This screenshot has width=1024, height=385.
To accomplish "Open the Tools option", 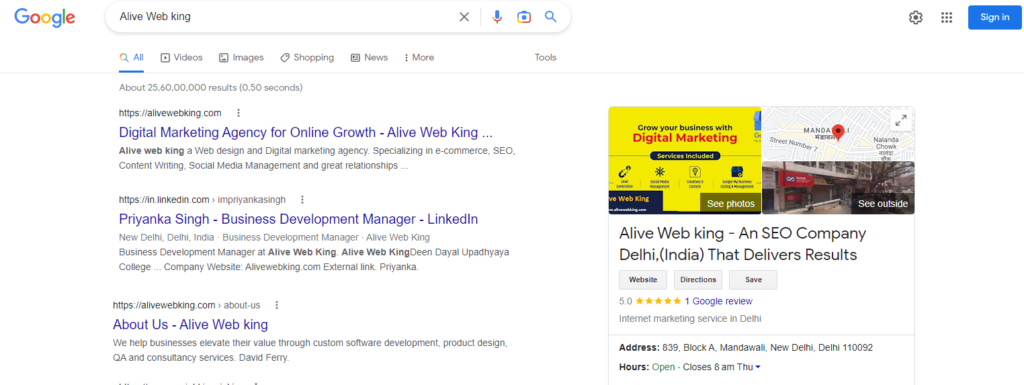I will [545, 57].
